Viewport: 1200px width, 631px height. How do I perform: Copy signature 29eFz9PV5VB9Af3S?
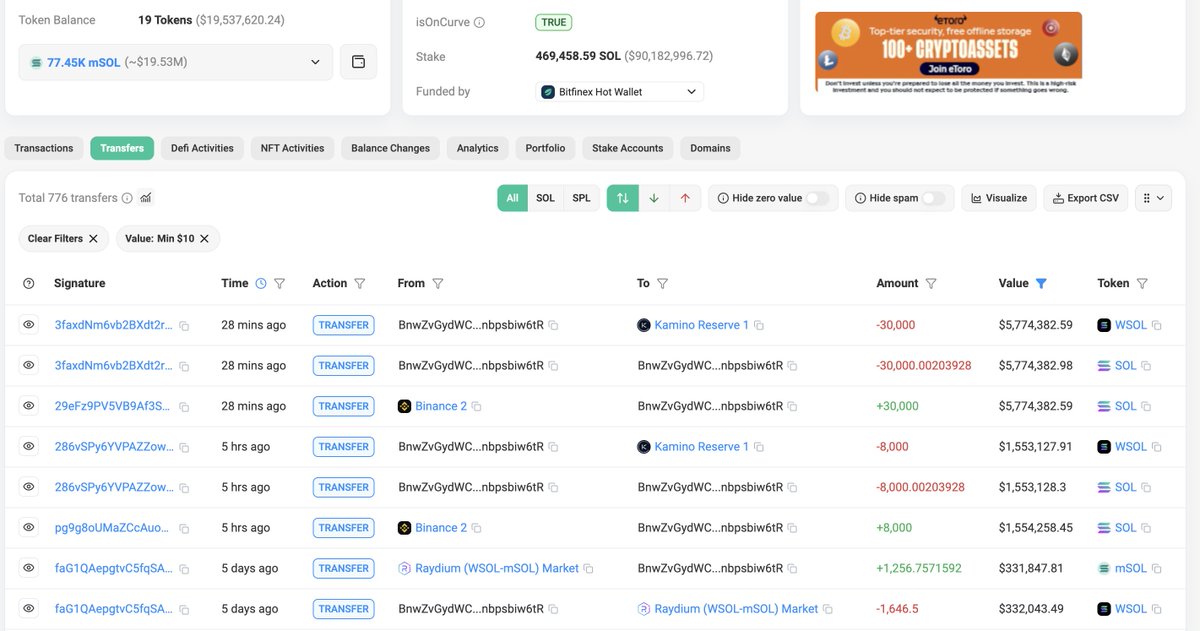click(184, 407)
